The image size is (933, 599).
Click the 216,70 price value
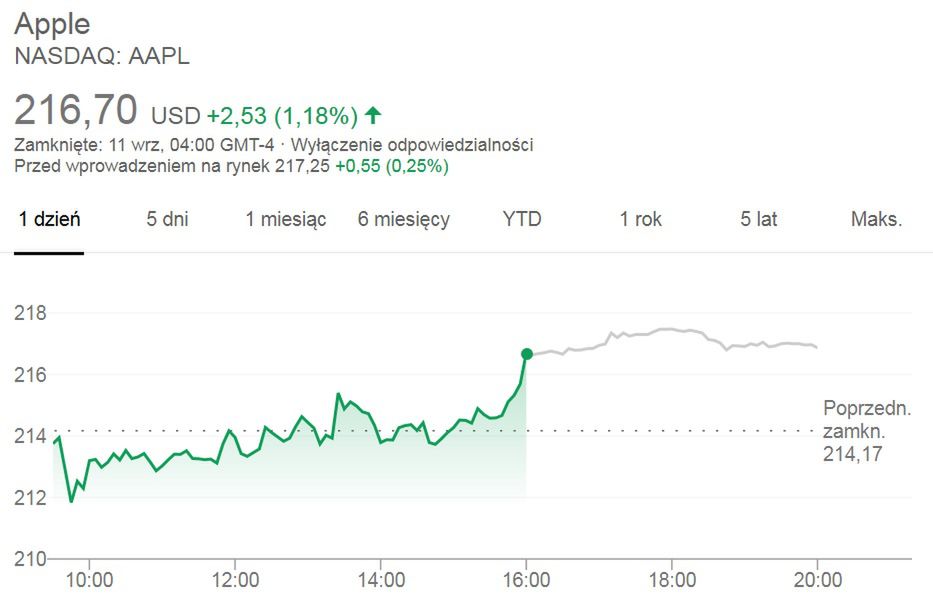tap(76, 109)
